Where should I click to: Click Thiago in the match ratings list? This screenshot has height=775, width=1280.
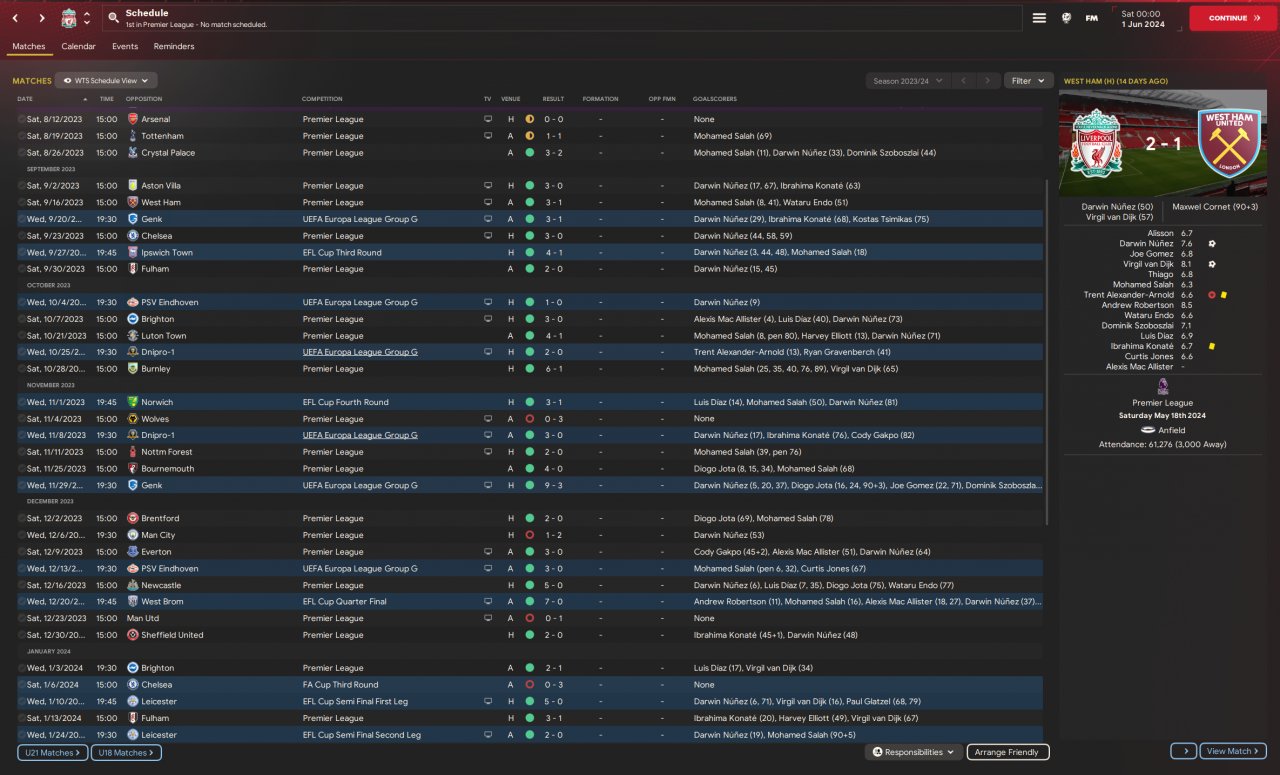point(1161,274)
